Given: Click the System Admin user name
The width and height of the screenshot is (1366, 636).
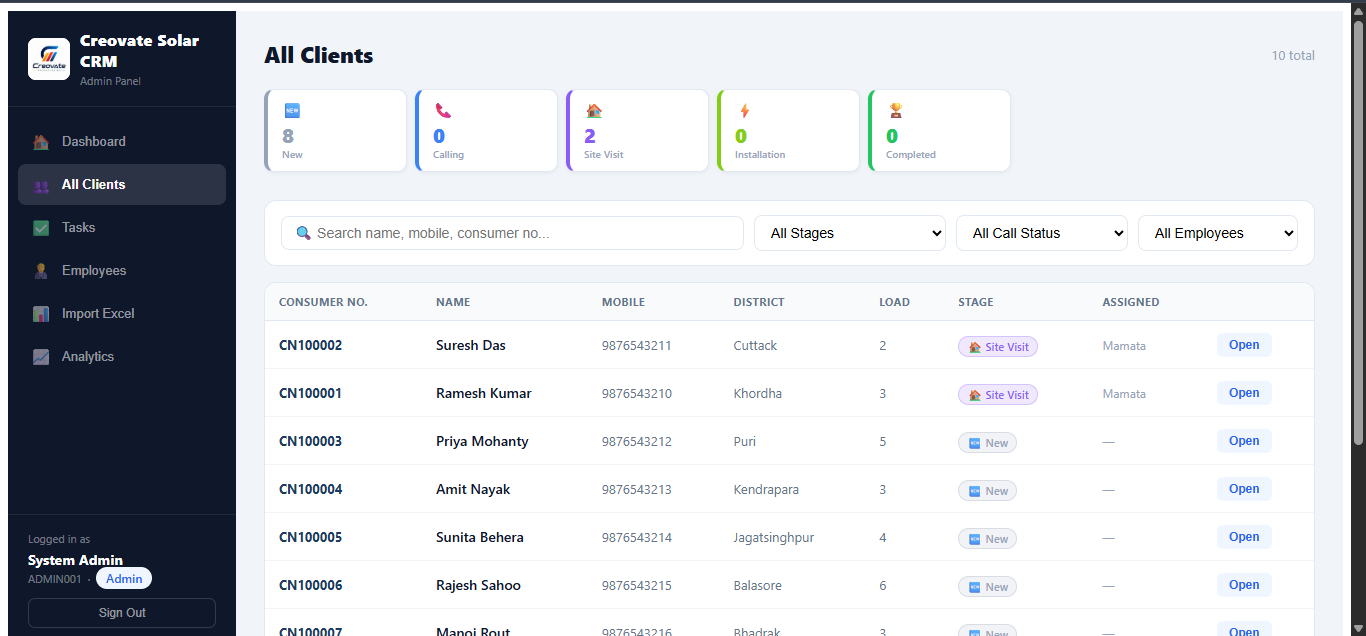Looking at the screenshot, I should coord(75,560).
